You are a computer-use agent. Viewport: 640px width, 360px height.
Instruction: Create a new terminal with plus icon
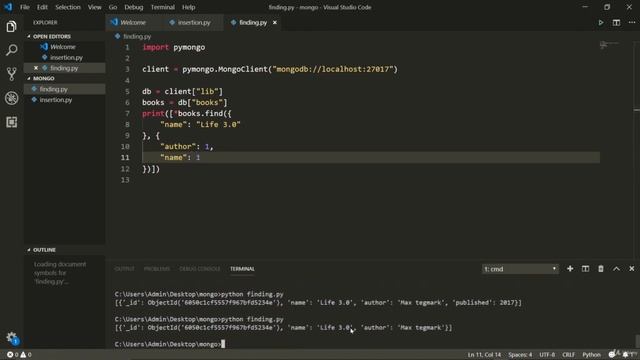(x=570, y=269)
